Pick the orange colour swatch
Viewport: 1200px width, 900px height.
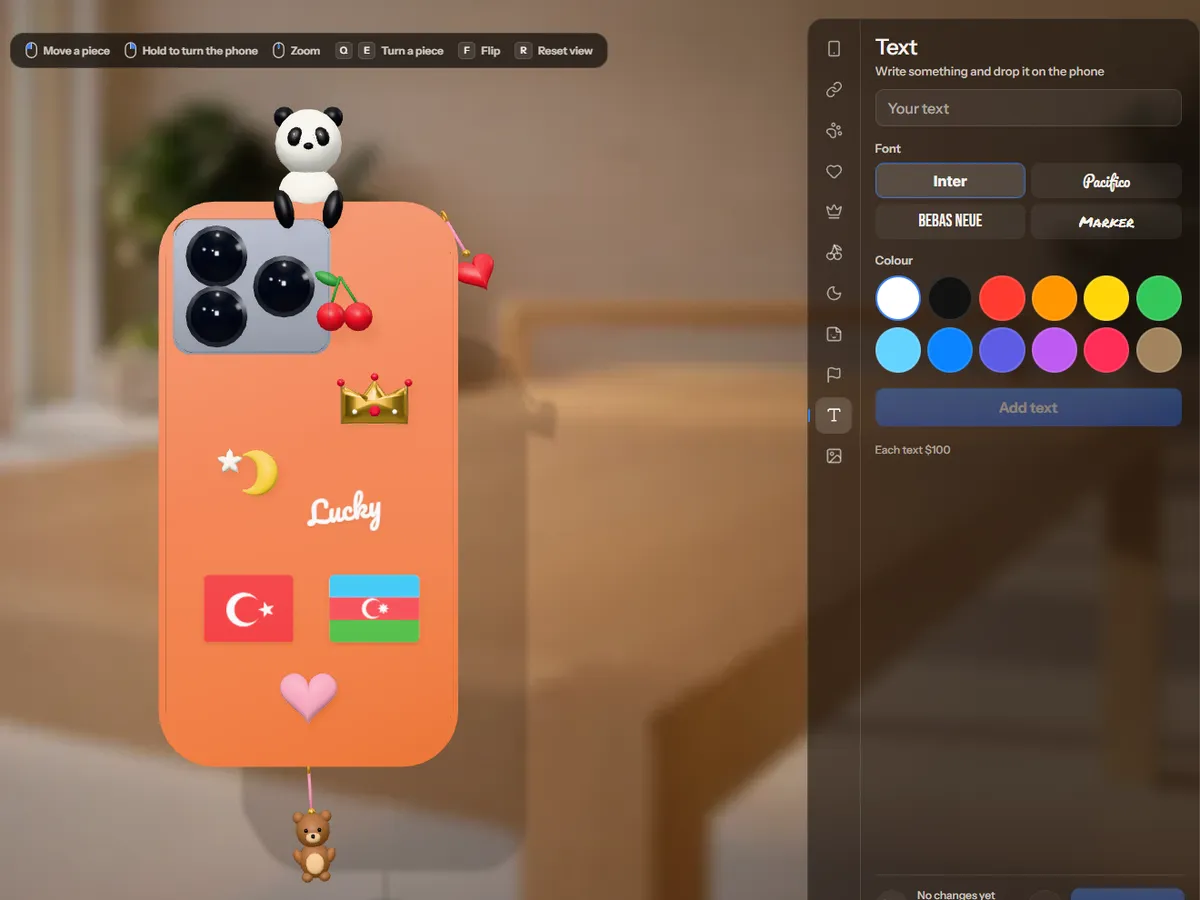(x=1054, y=298)
